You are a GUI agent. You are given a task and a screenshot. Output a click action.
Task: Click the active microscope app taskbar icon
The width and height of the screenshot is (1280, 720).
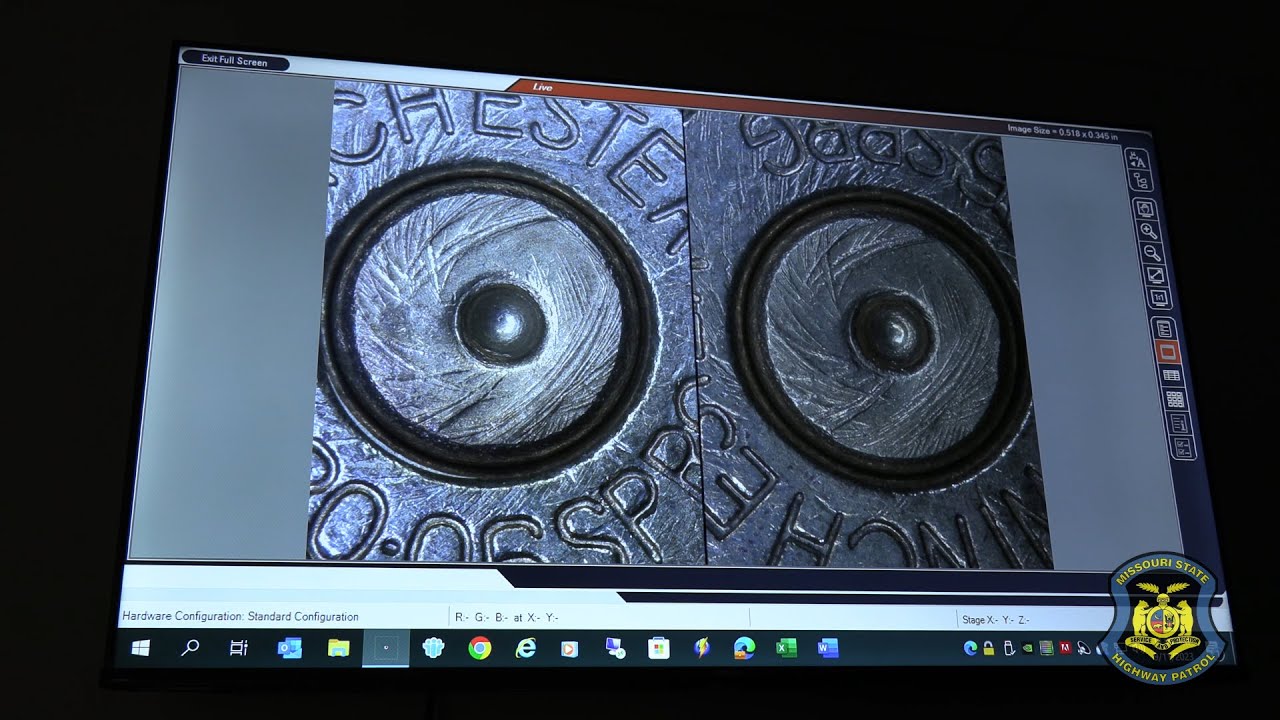tap(386, 649)
